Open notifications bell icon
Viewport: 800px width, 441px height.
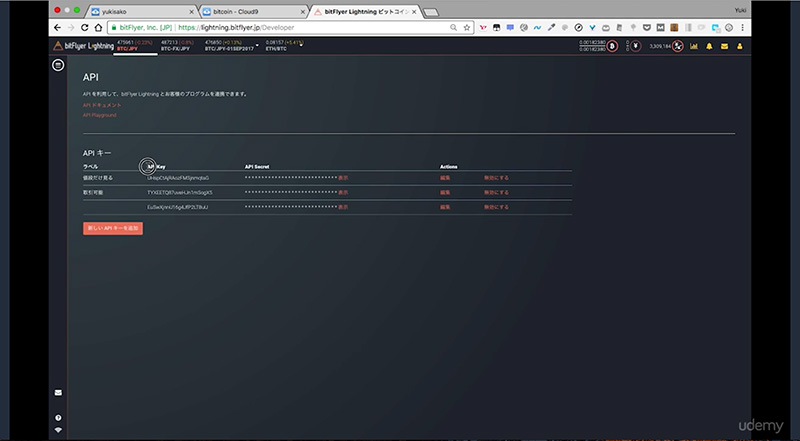click(709, 46)
